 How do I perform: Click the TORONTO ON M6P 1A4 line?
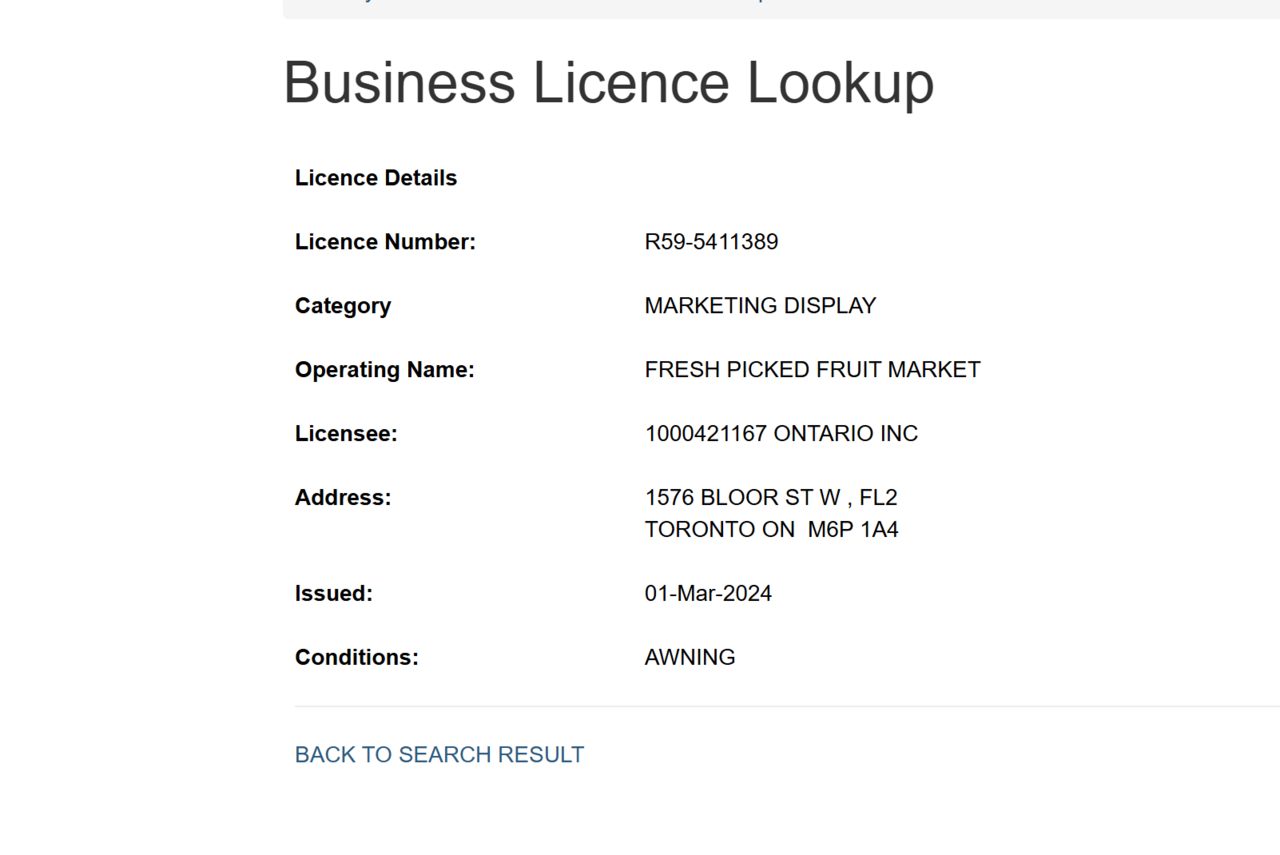tap(771, 530)
